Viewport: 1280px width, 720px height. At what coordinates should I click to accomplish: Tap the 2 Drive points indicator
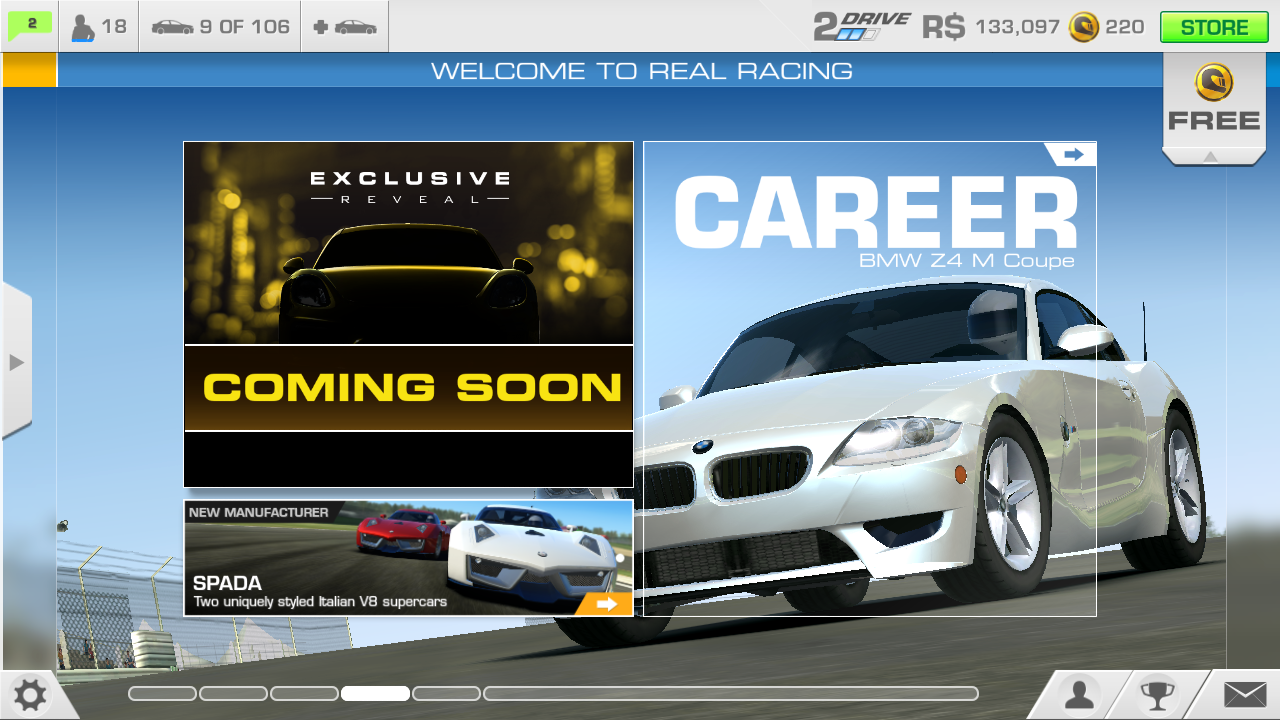pyautogui.click(x=861, y=26)
